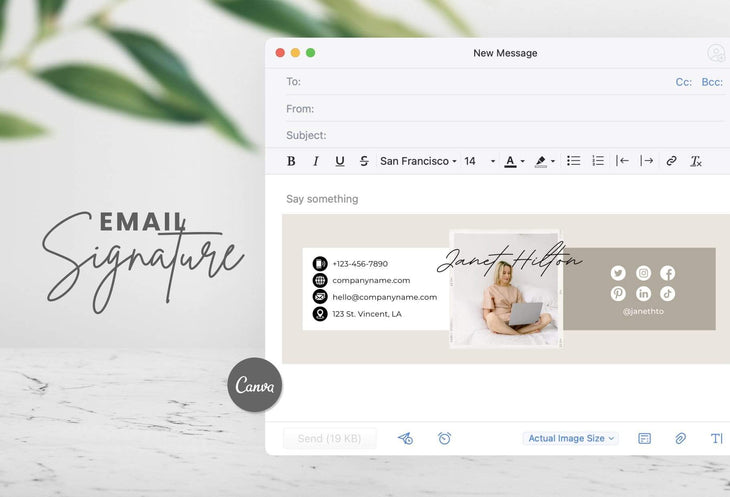
Task: Insert a bulleted list
Action: [574, 161]
